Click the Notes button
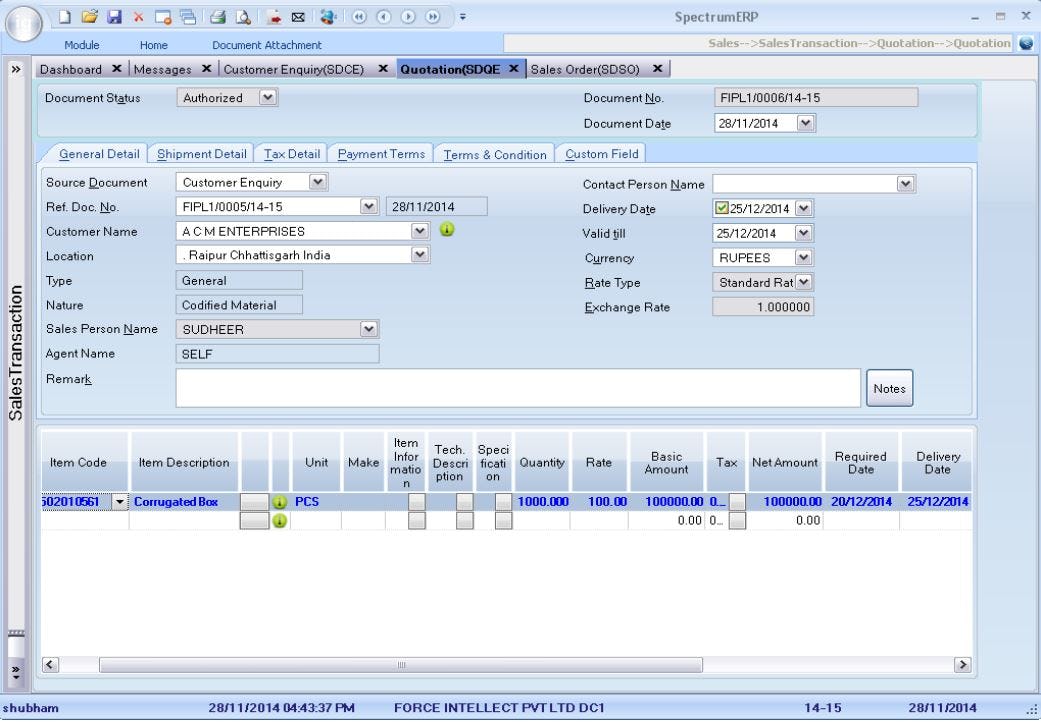The image size is (1041, 722). [x=888, y=387]
